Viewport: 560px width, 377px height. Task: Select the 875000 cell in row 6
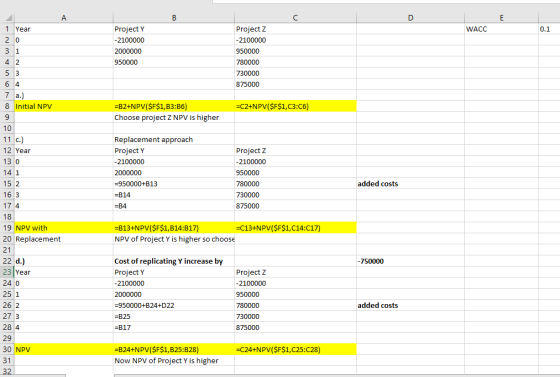click(x=295, y=84)
